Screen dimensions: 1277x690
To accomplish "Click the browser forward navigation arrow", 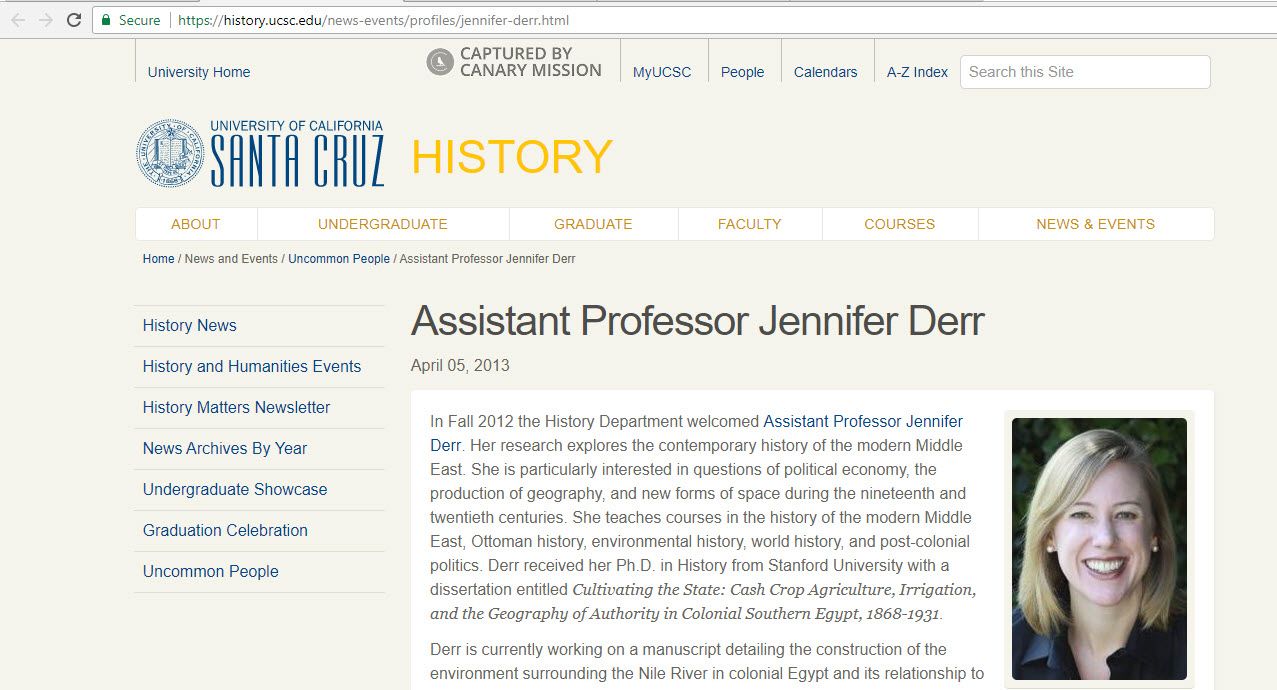I will click(x=43, y=18).
